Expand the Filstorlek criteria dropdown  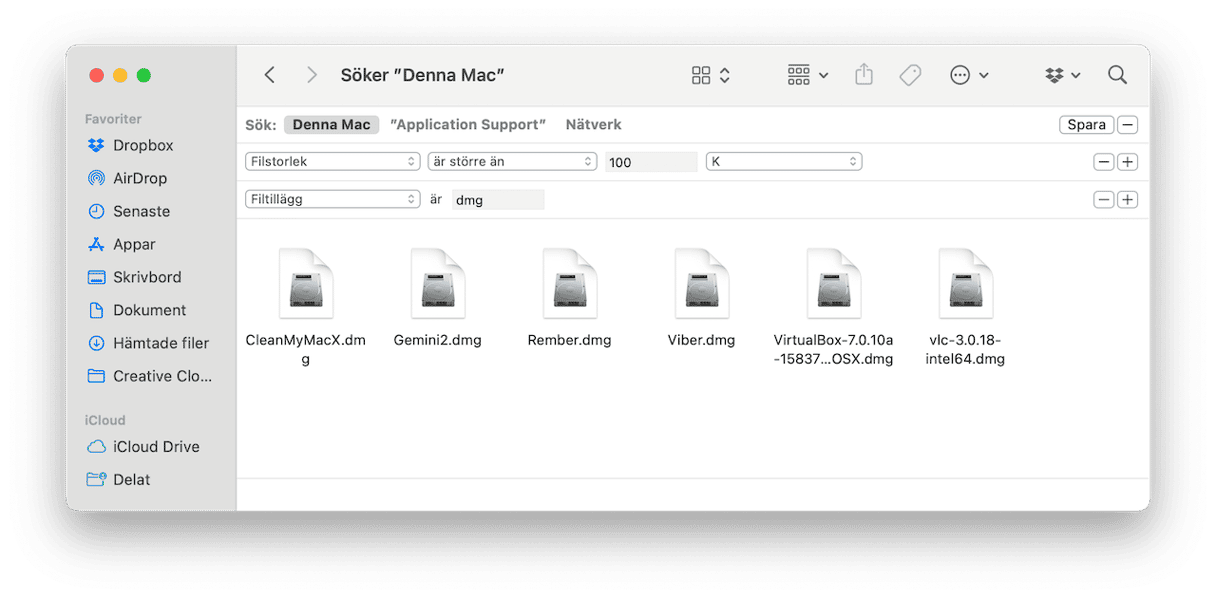point(332,162)
